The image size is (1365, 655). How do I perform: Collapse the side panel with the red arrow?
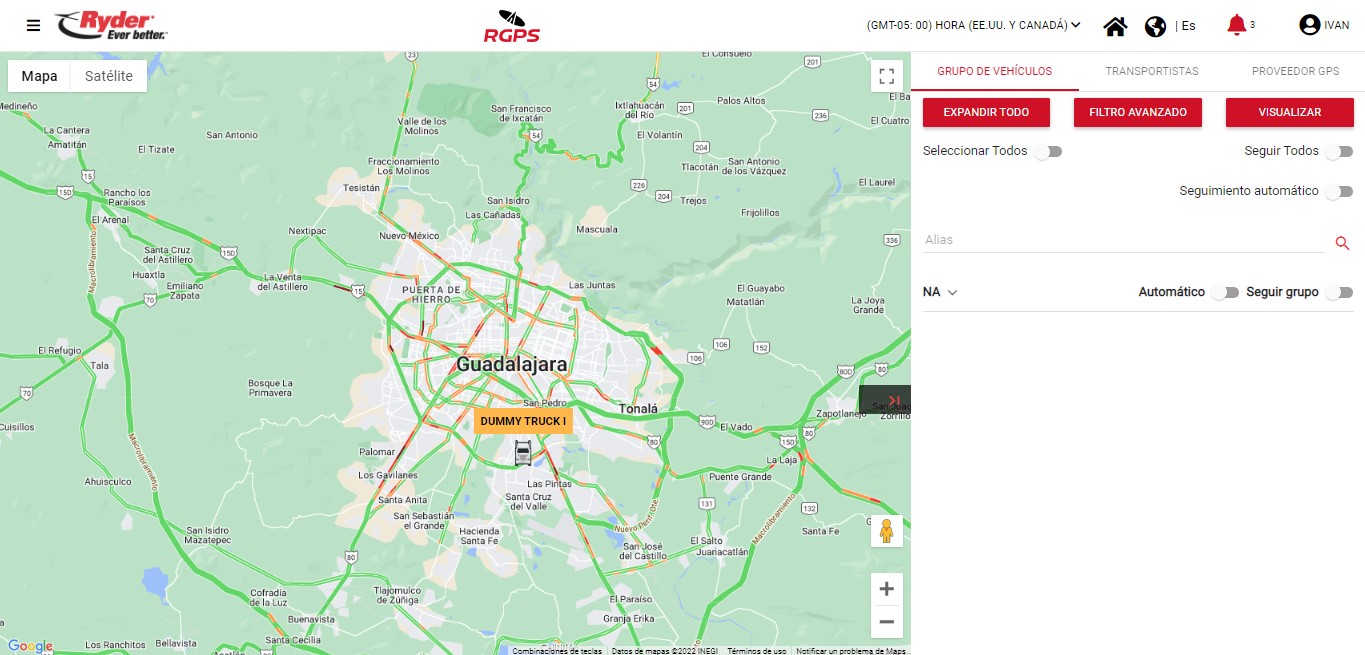895,401
